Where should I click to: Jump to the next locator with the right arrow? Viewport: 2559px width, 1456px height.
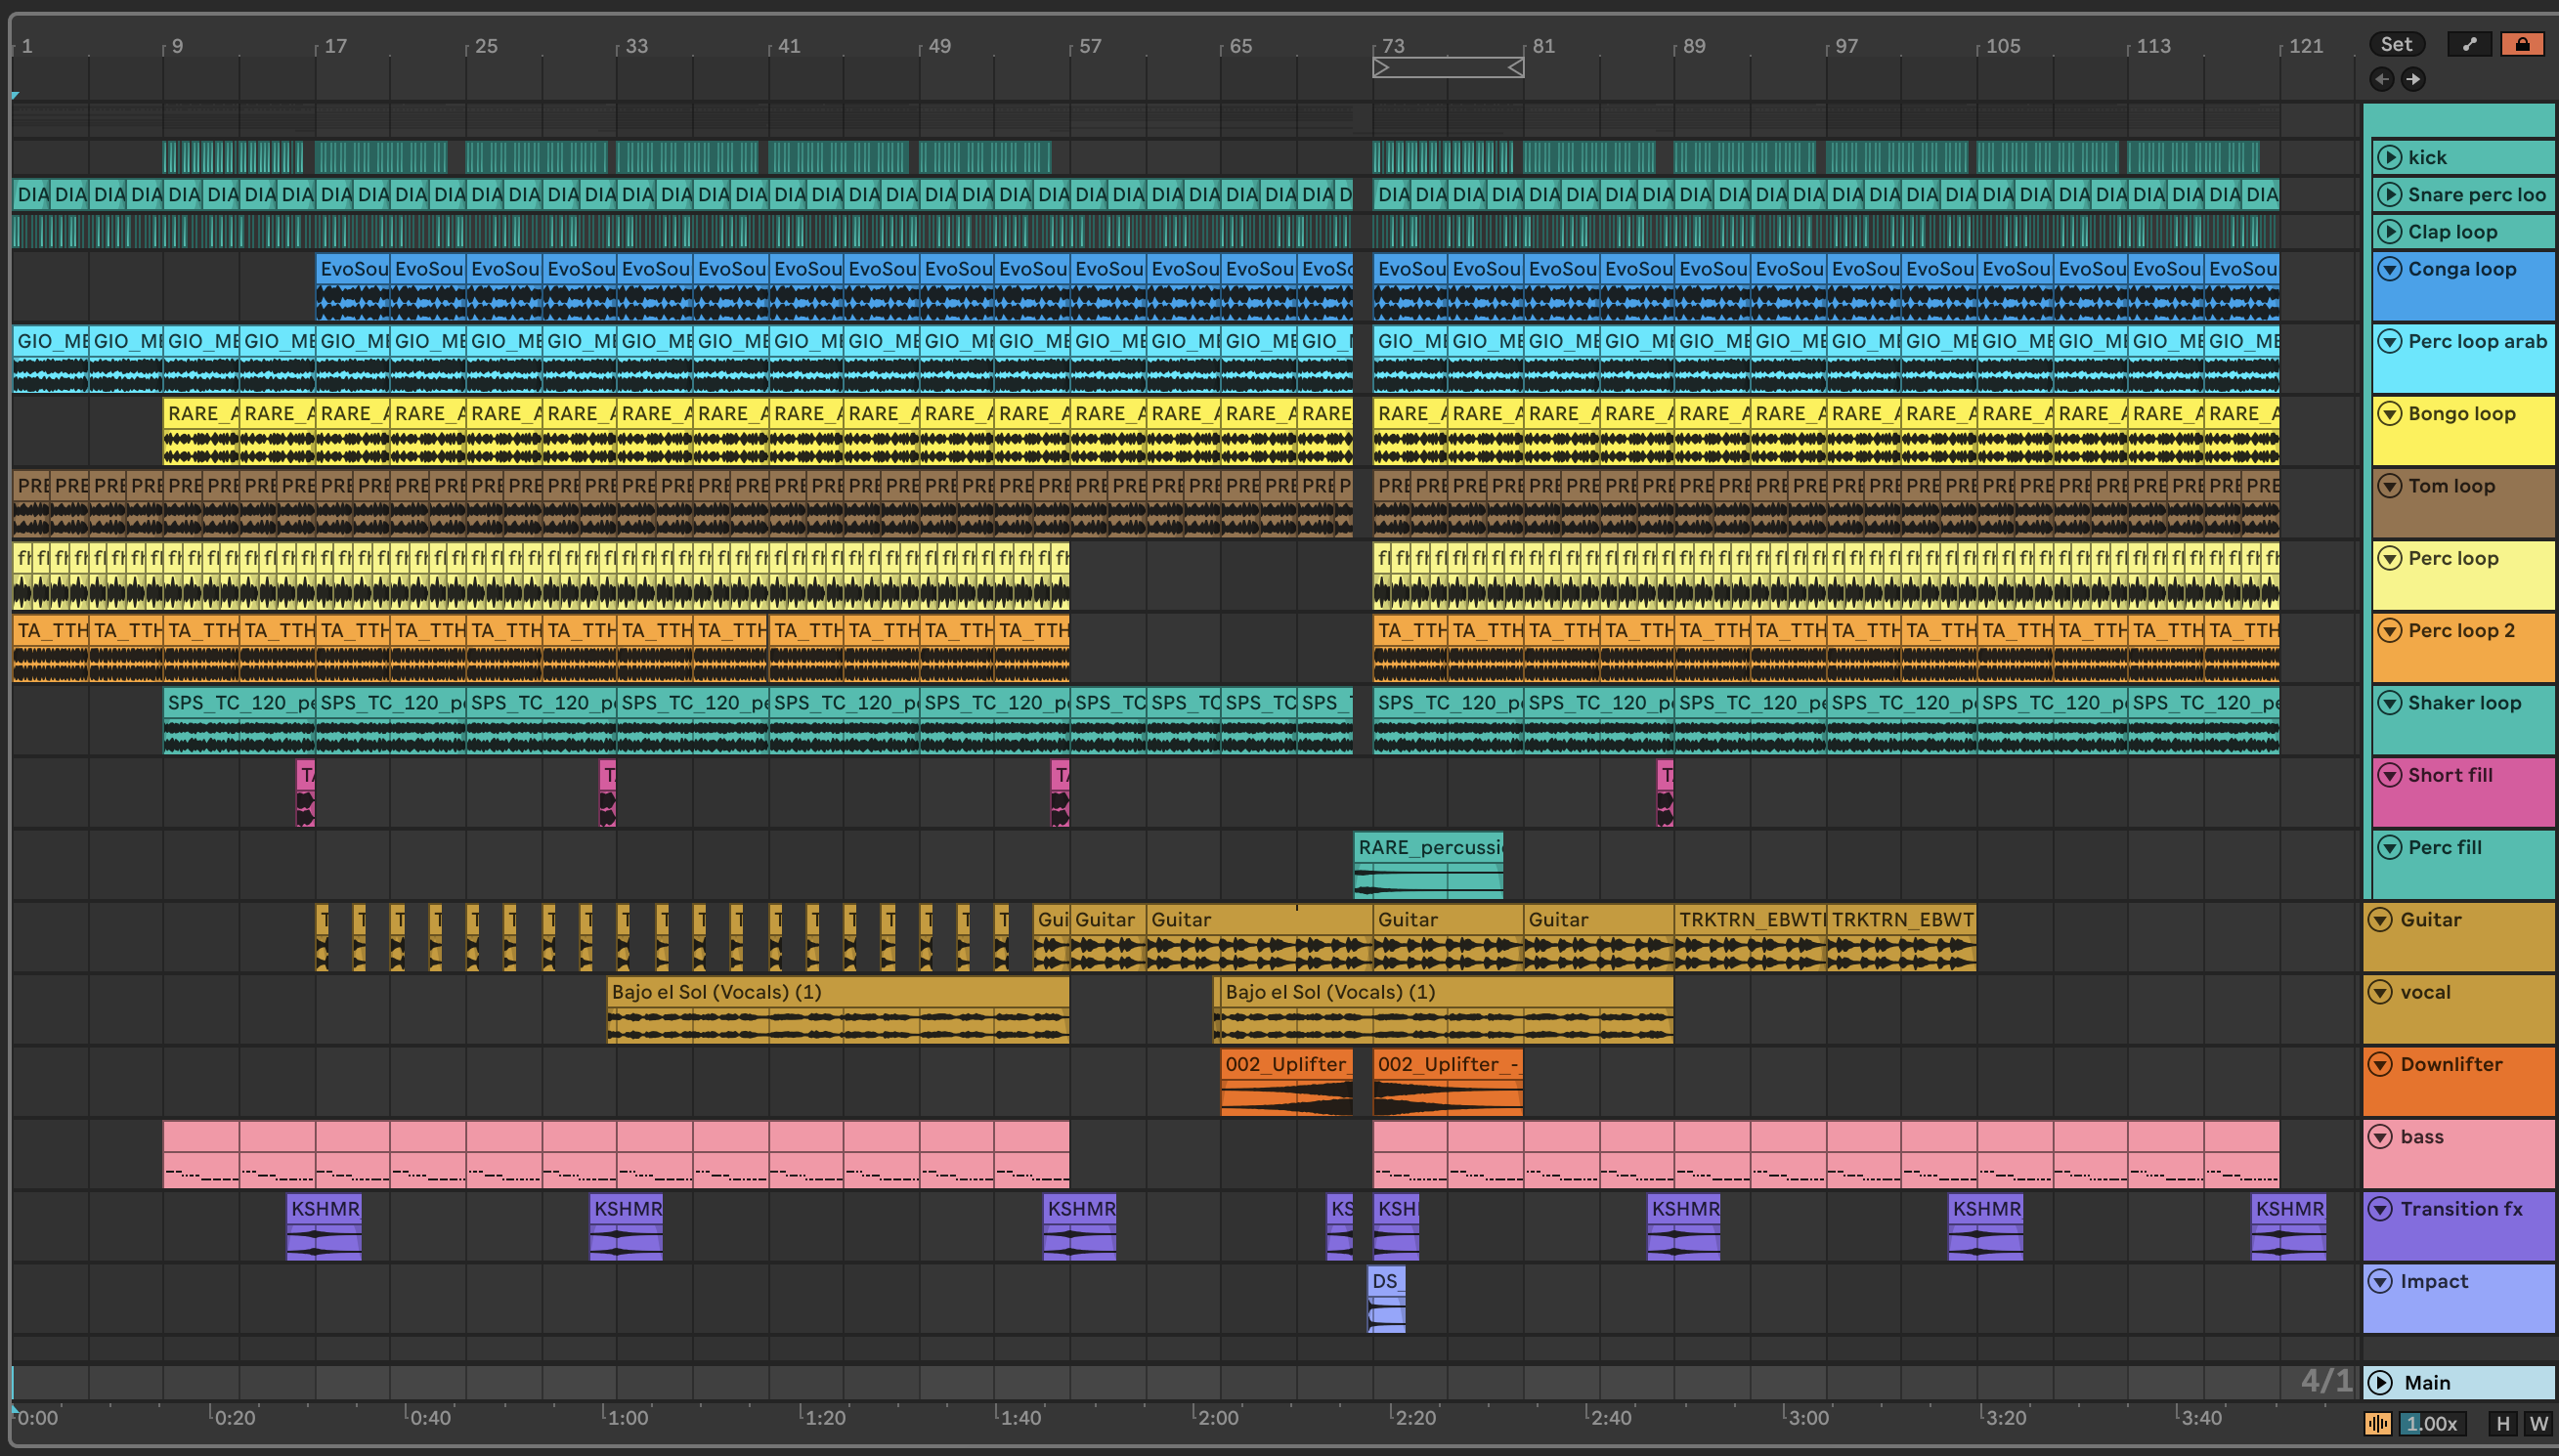point(2413,79)
